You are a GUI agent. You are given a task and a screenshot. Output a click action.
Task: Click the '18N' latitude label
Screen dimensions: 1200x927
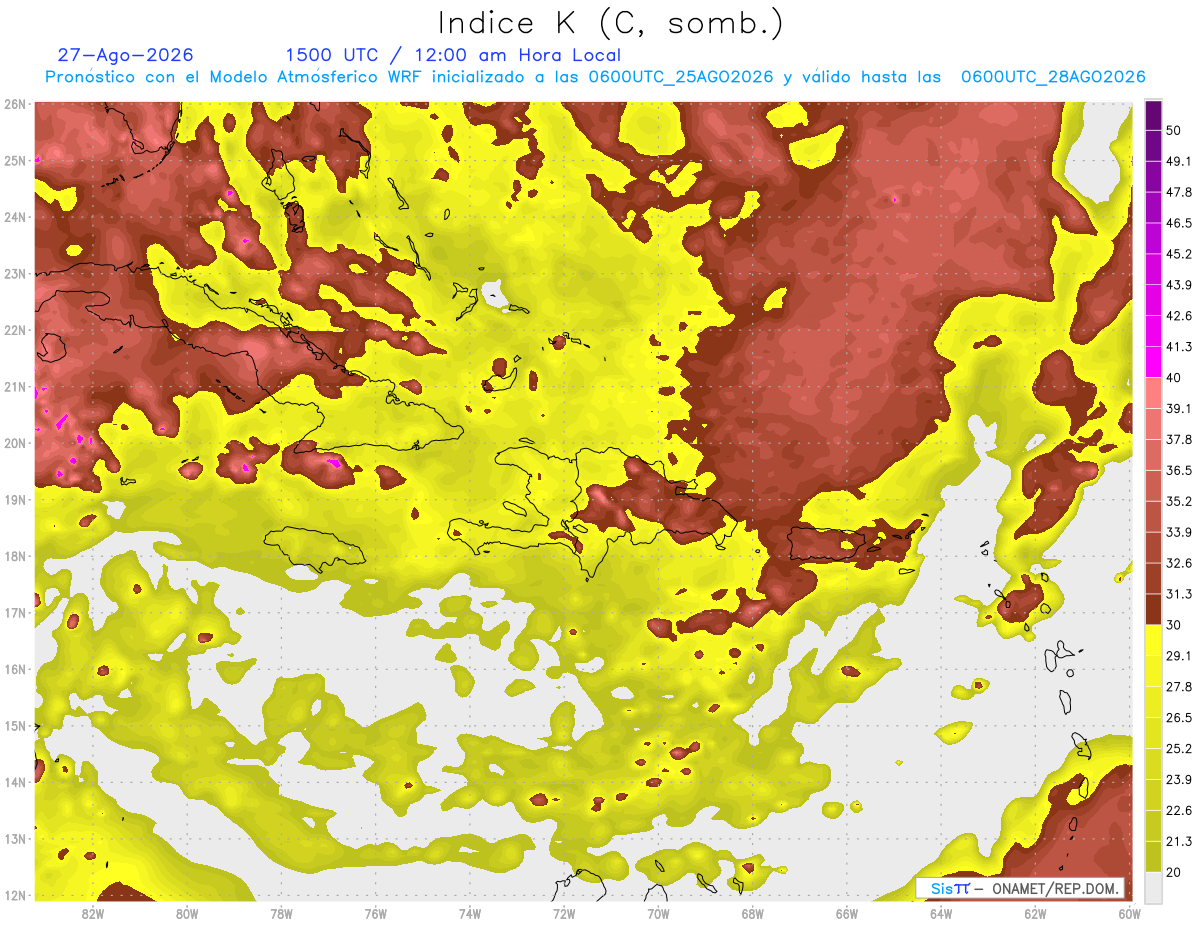pos(15,556)
